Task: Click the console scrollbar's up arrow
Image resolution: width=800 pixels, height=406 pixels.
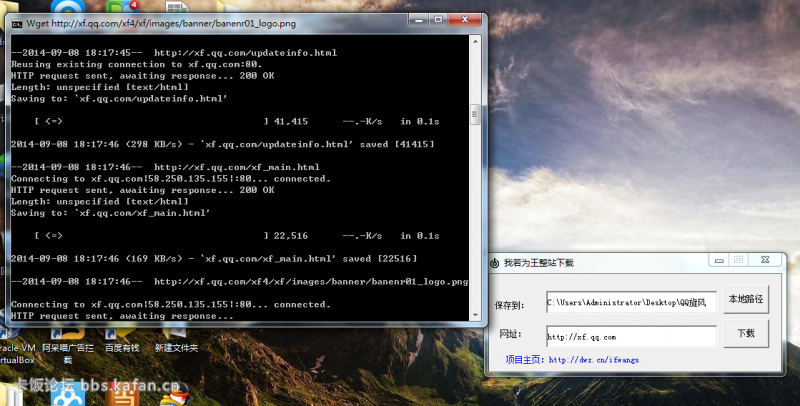Action: tap(475, 41)
